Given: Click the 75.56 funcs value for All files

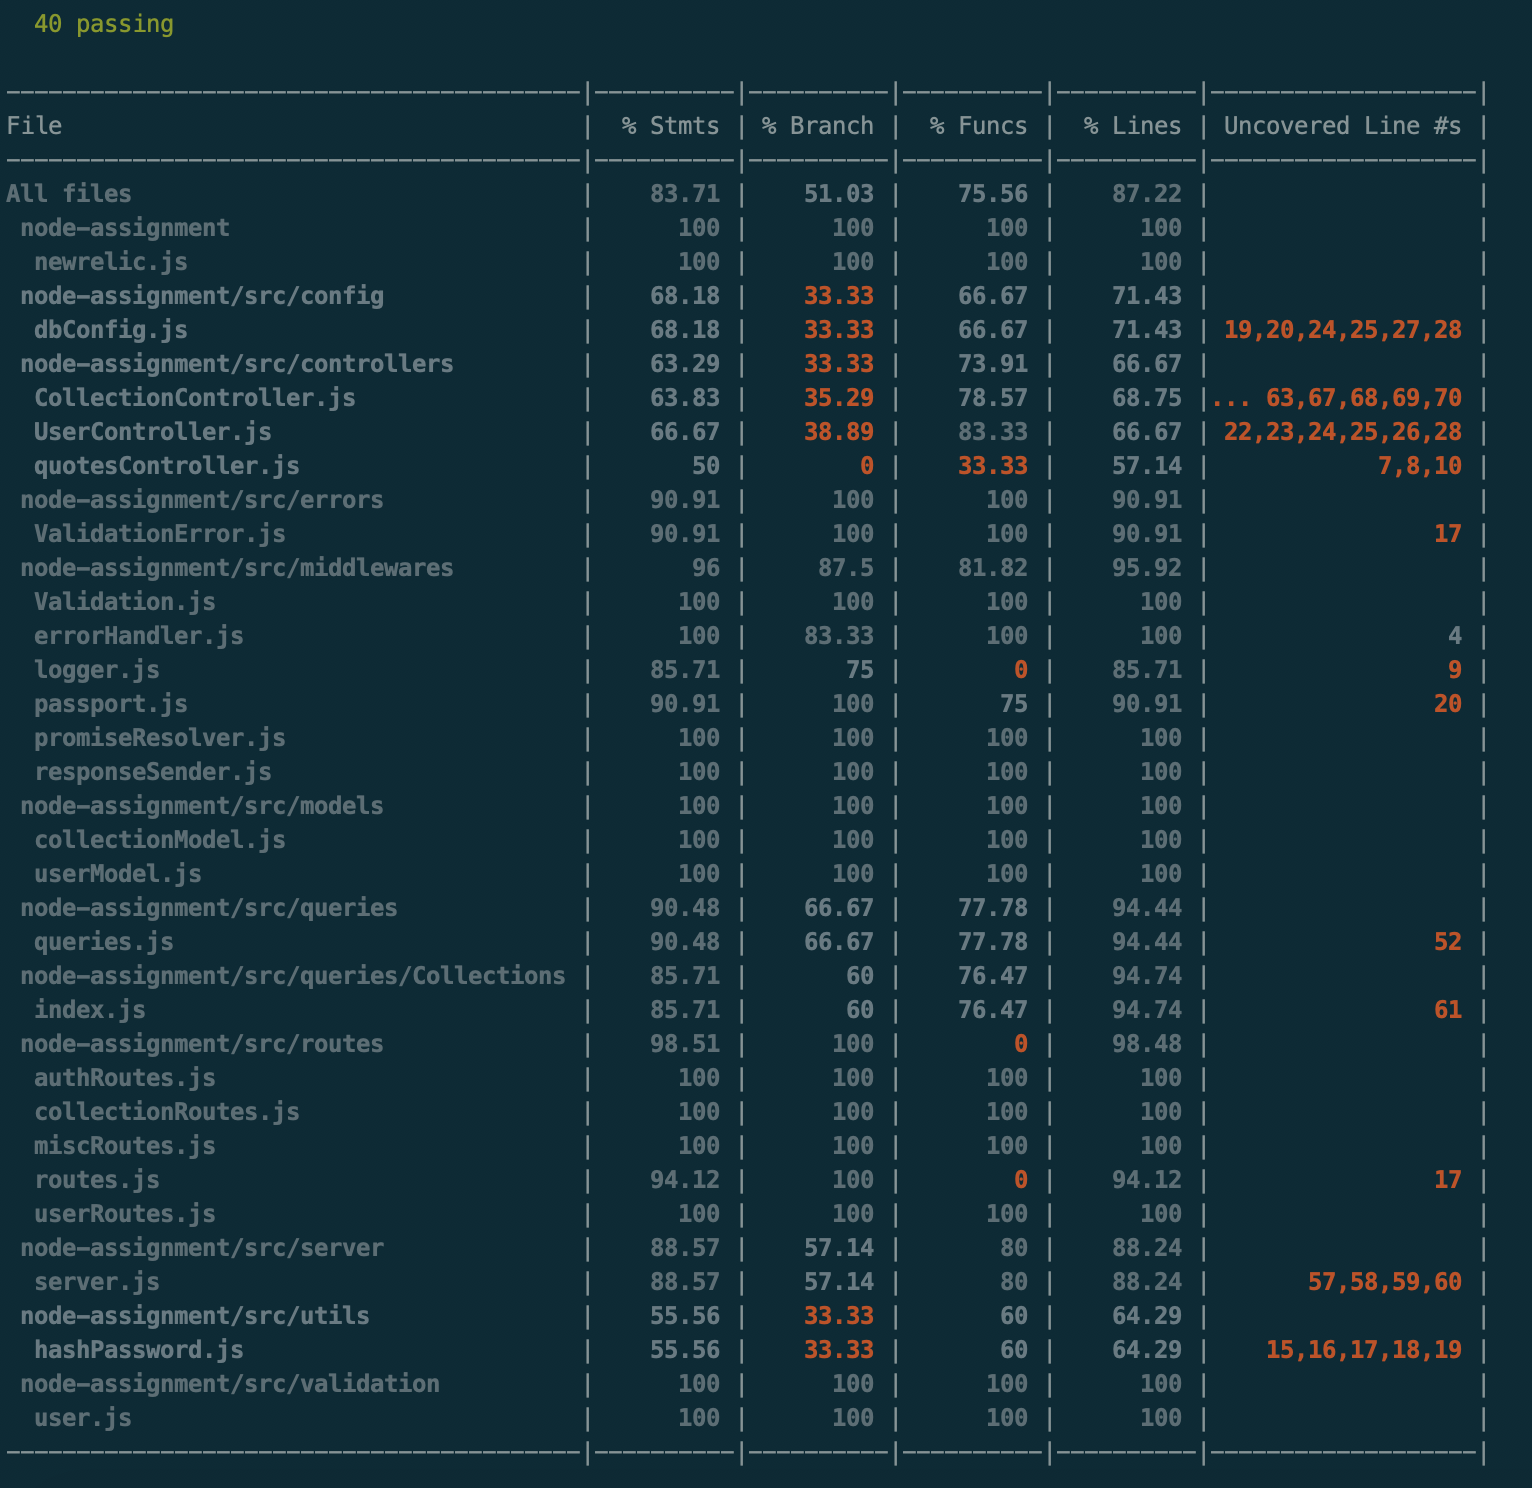Looking at the screenshot, I should (x=993, y=194).
